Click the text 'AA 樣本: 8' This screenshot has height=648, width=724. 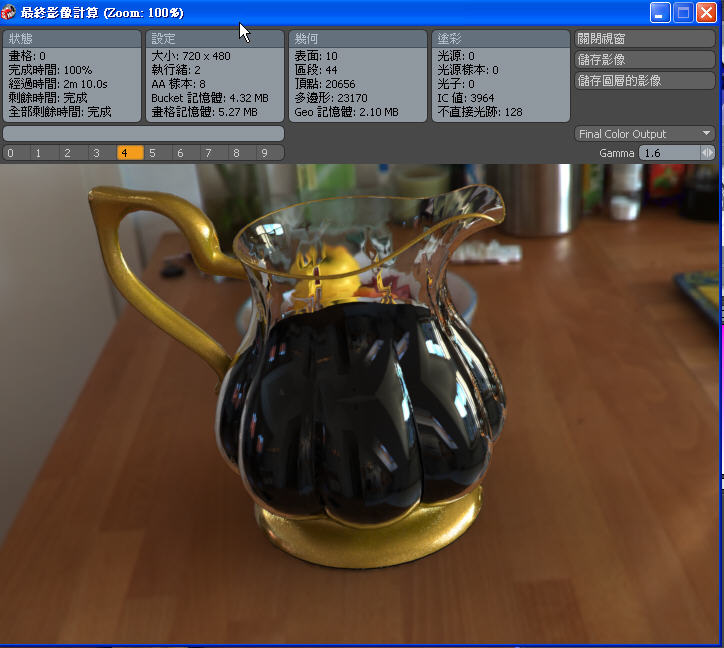(178, 84)
